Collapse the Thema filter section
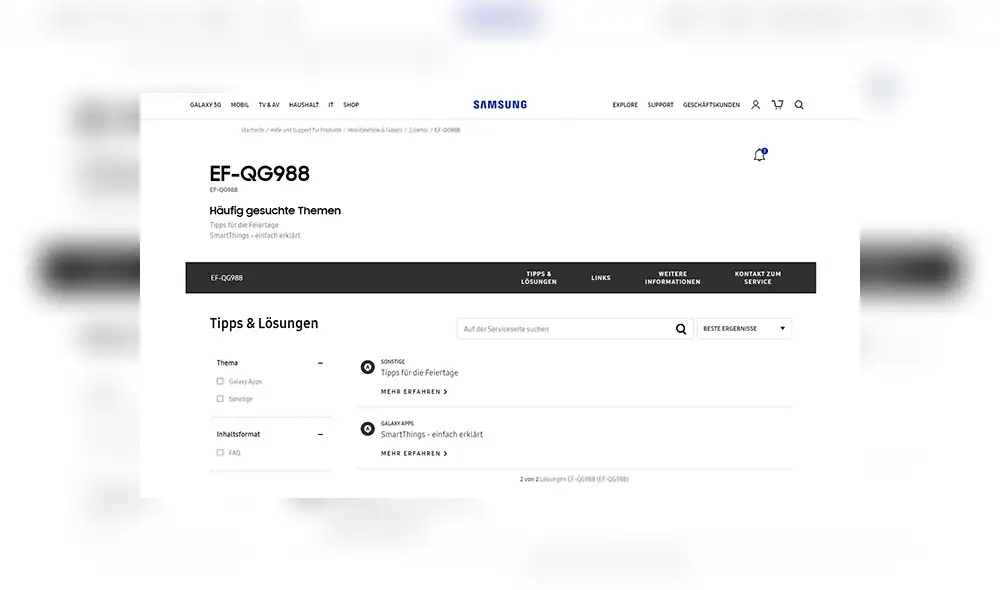The height and width of the screenshot is (590, 1000). pyautogui.click(x=320, y=362)
